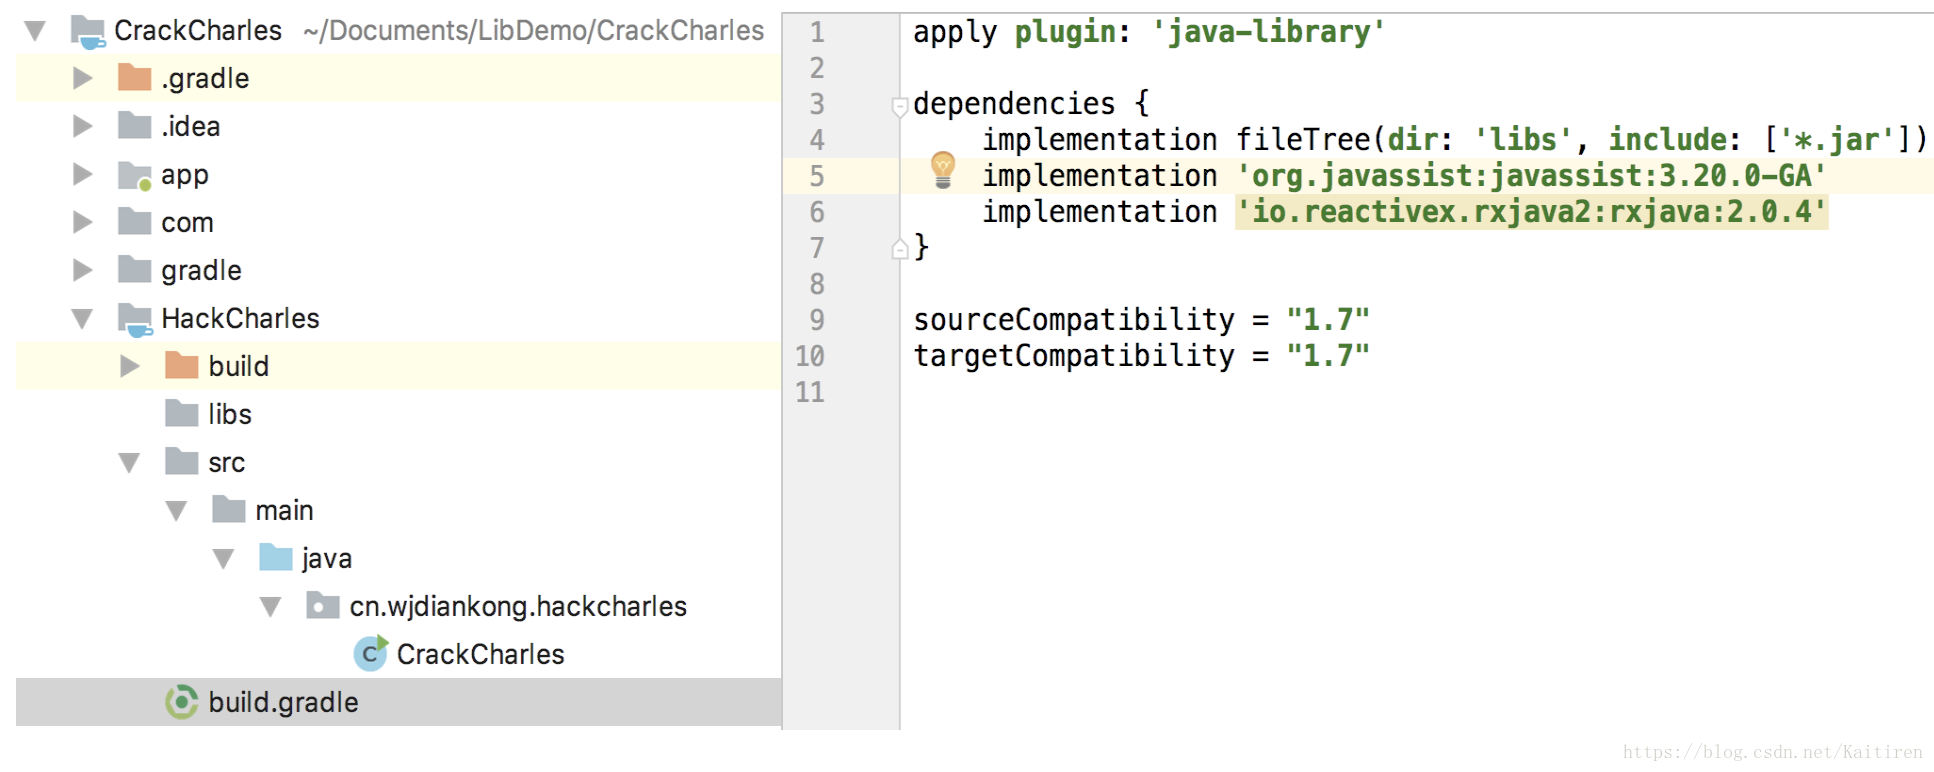Click the yellow lightbulb intention icon

[943, 170]
